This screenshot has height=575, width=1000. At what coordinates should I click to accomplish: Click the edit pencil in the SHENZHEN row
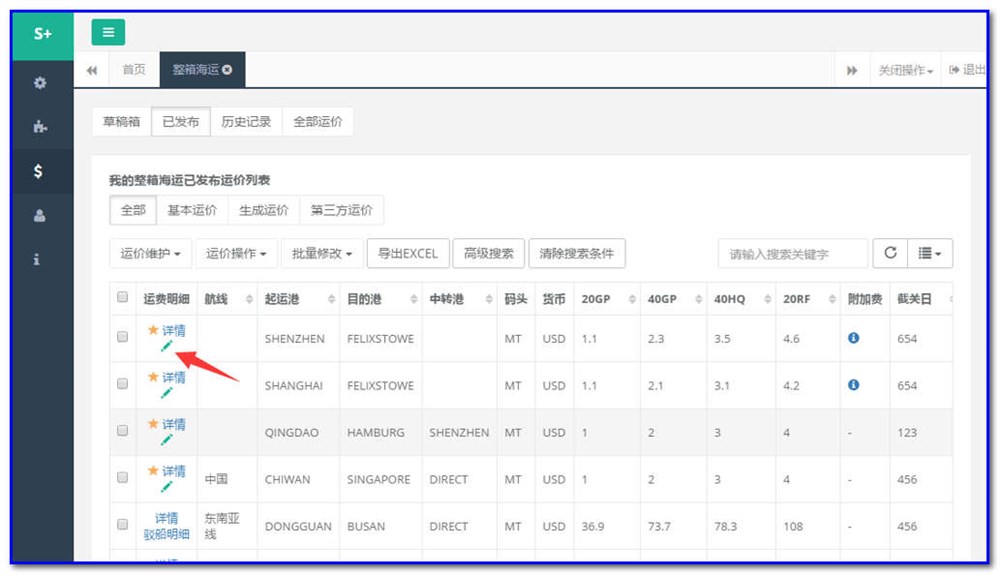(x=166, y=346)
